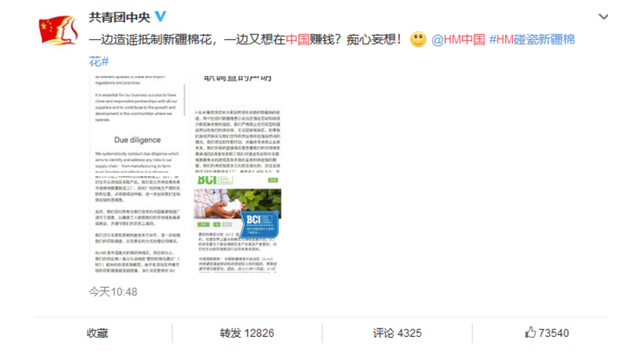640x361 pixels.
Task: Click the 73540 like count
Action: coord(553,333)
